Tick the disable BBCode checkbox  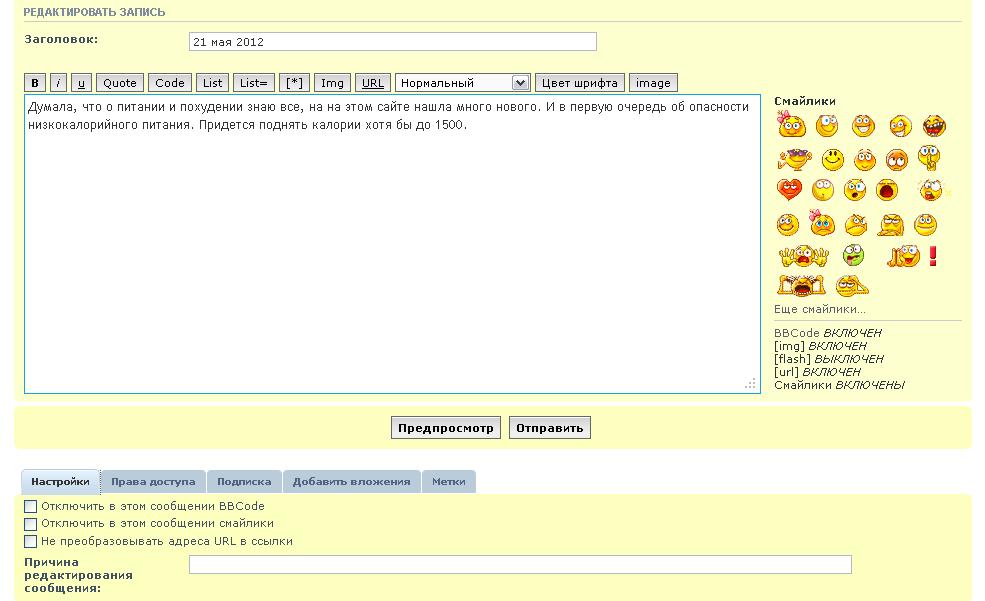click(30, 507)
